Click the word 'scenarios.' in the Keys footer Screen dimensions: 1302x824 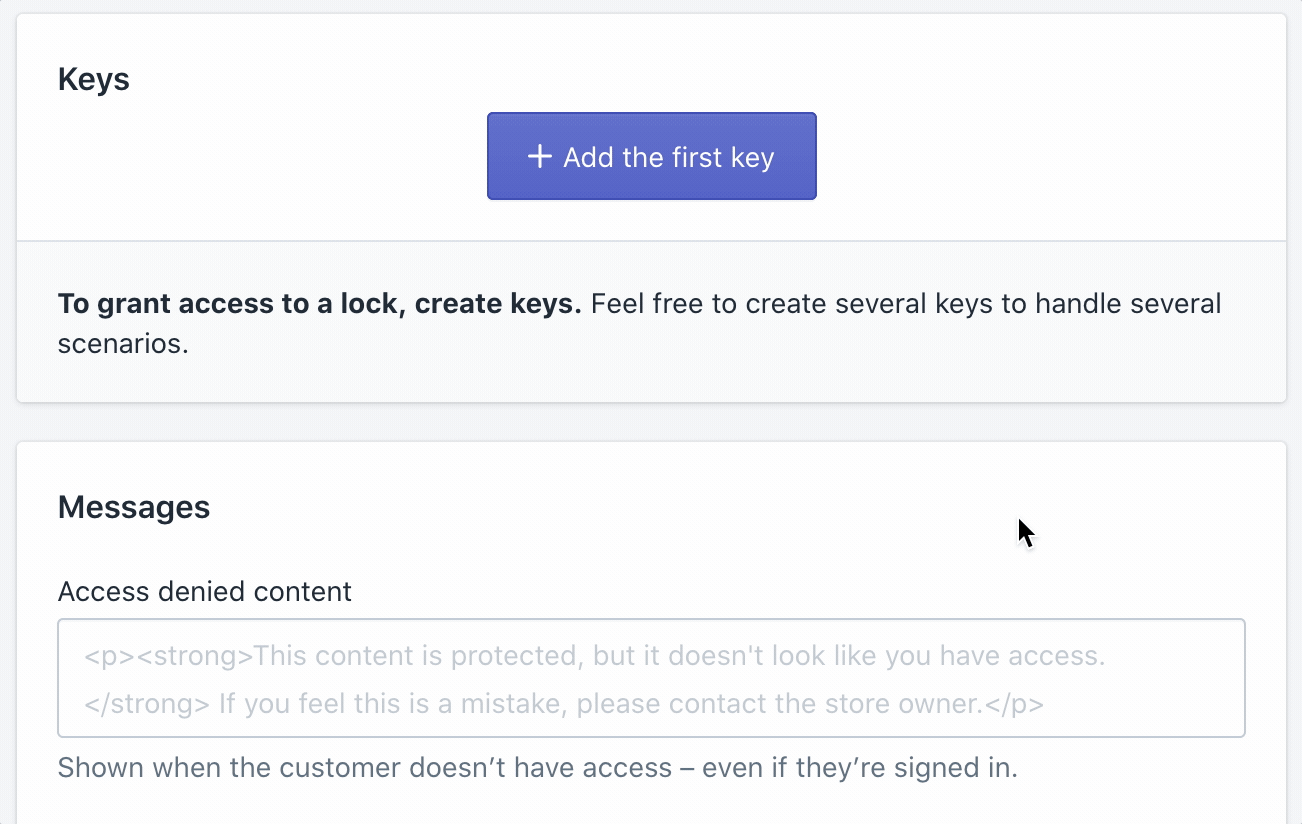123,345
